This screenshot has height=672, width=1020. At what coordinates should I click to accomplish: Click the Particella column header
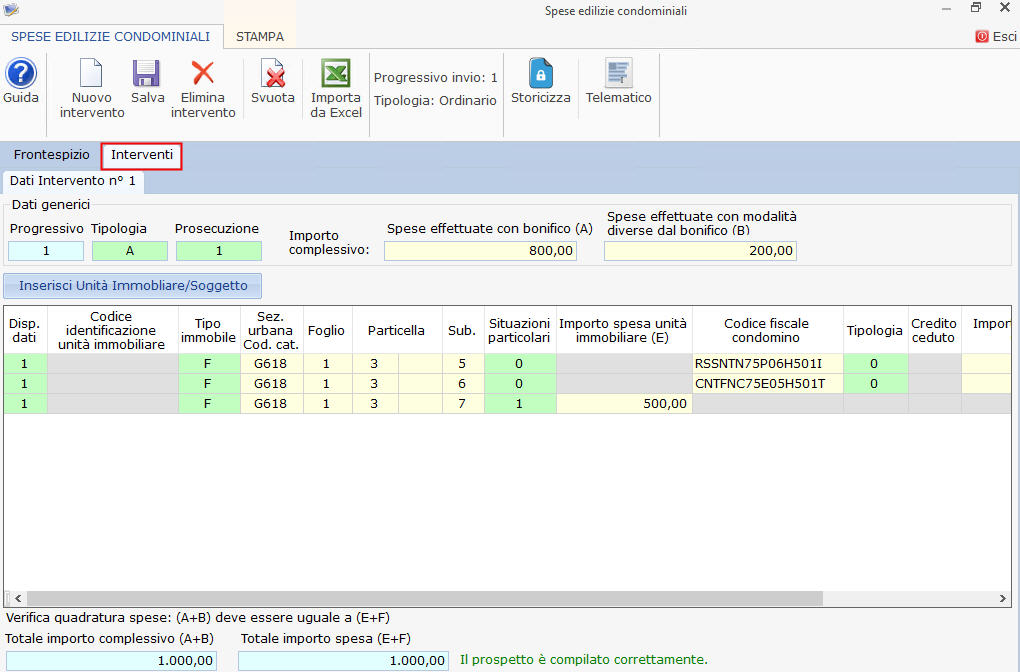pos(396,330)
